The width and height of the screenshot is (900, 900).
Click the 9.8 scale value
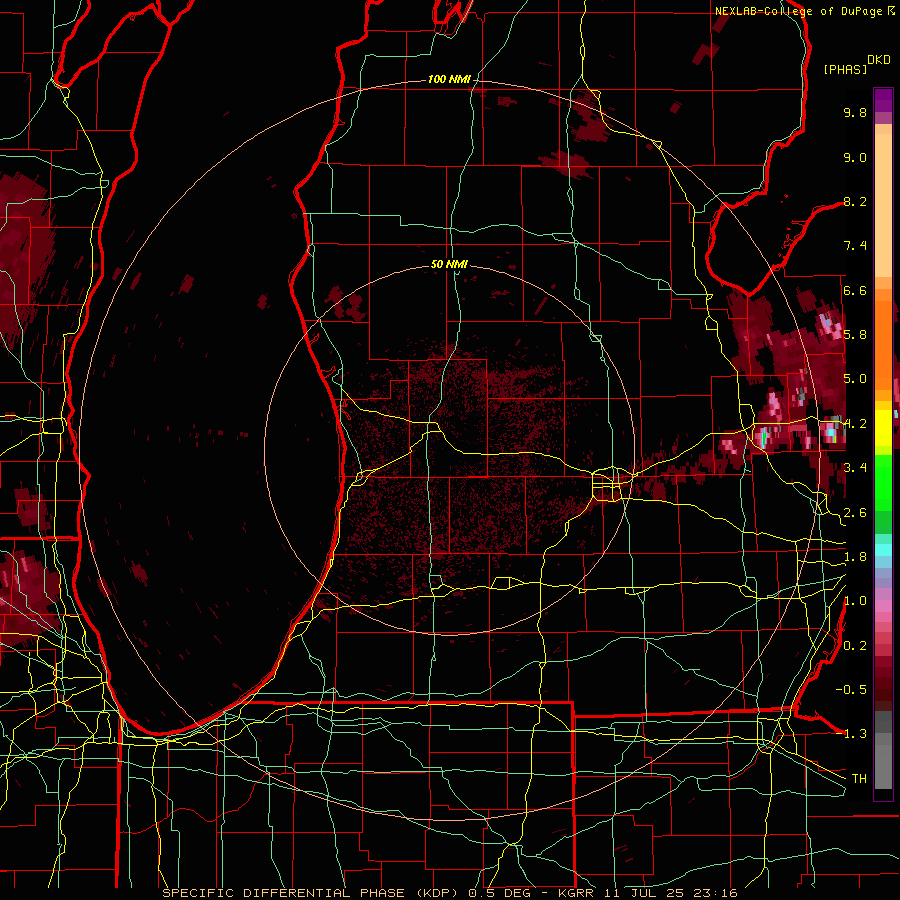855,112
